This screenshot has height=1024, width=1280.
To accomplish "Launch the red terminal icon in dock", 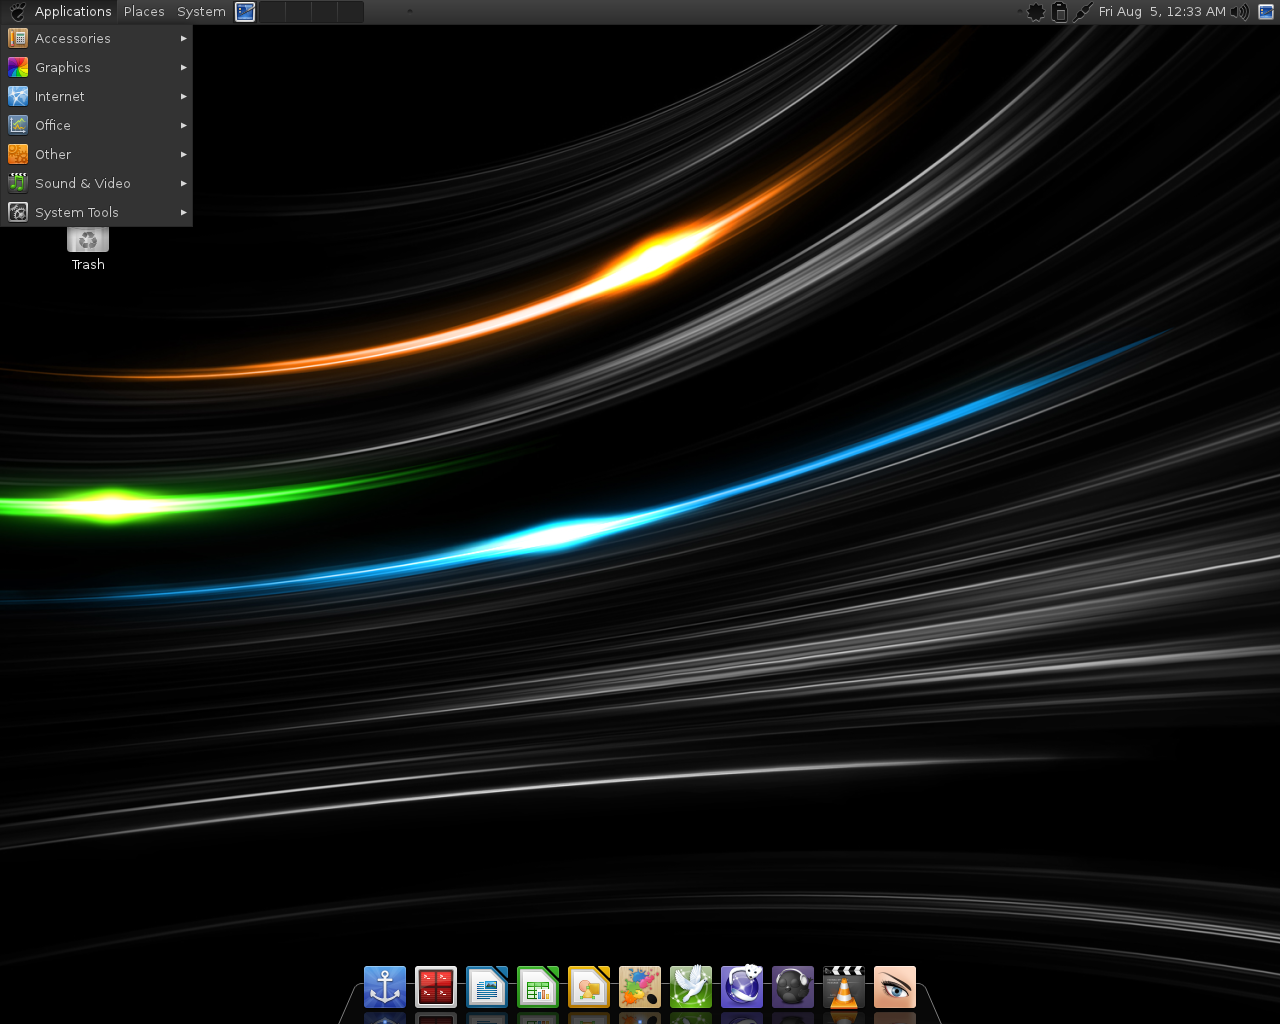I will click(x=436, y=987).
